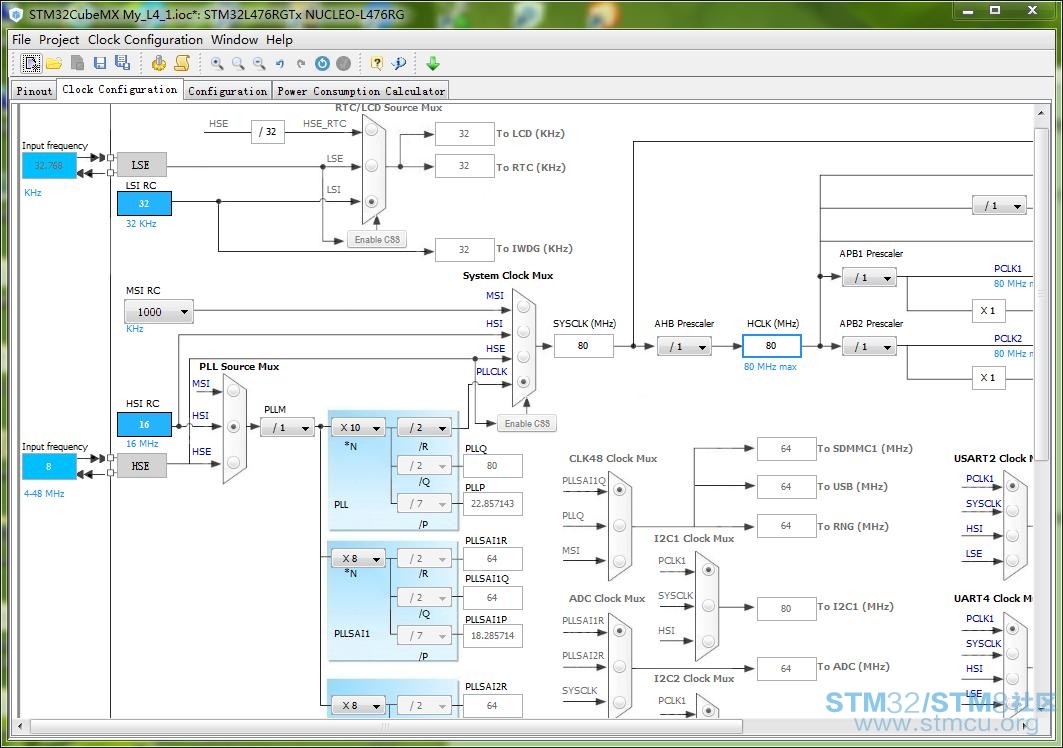
Task: Open the PLLM /1 divider dropdown
Action: (289, 427)
